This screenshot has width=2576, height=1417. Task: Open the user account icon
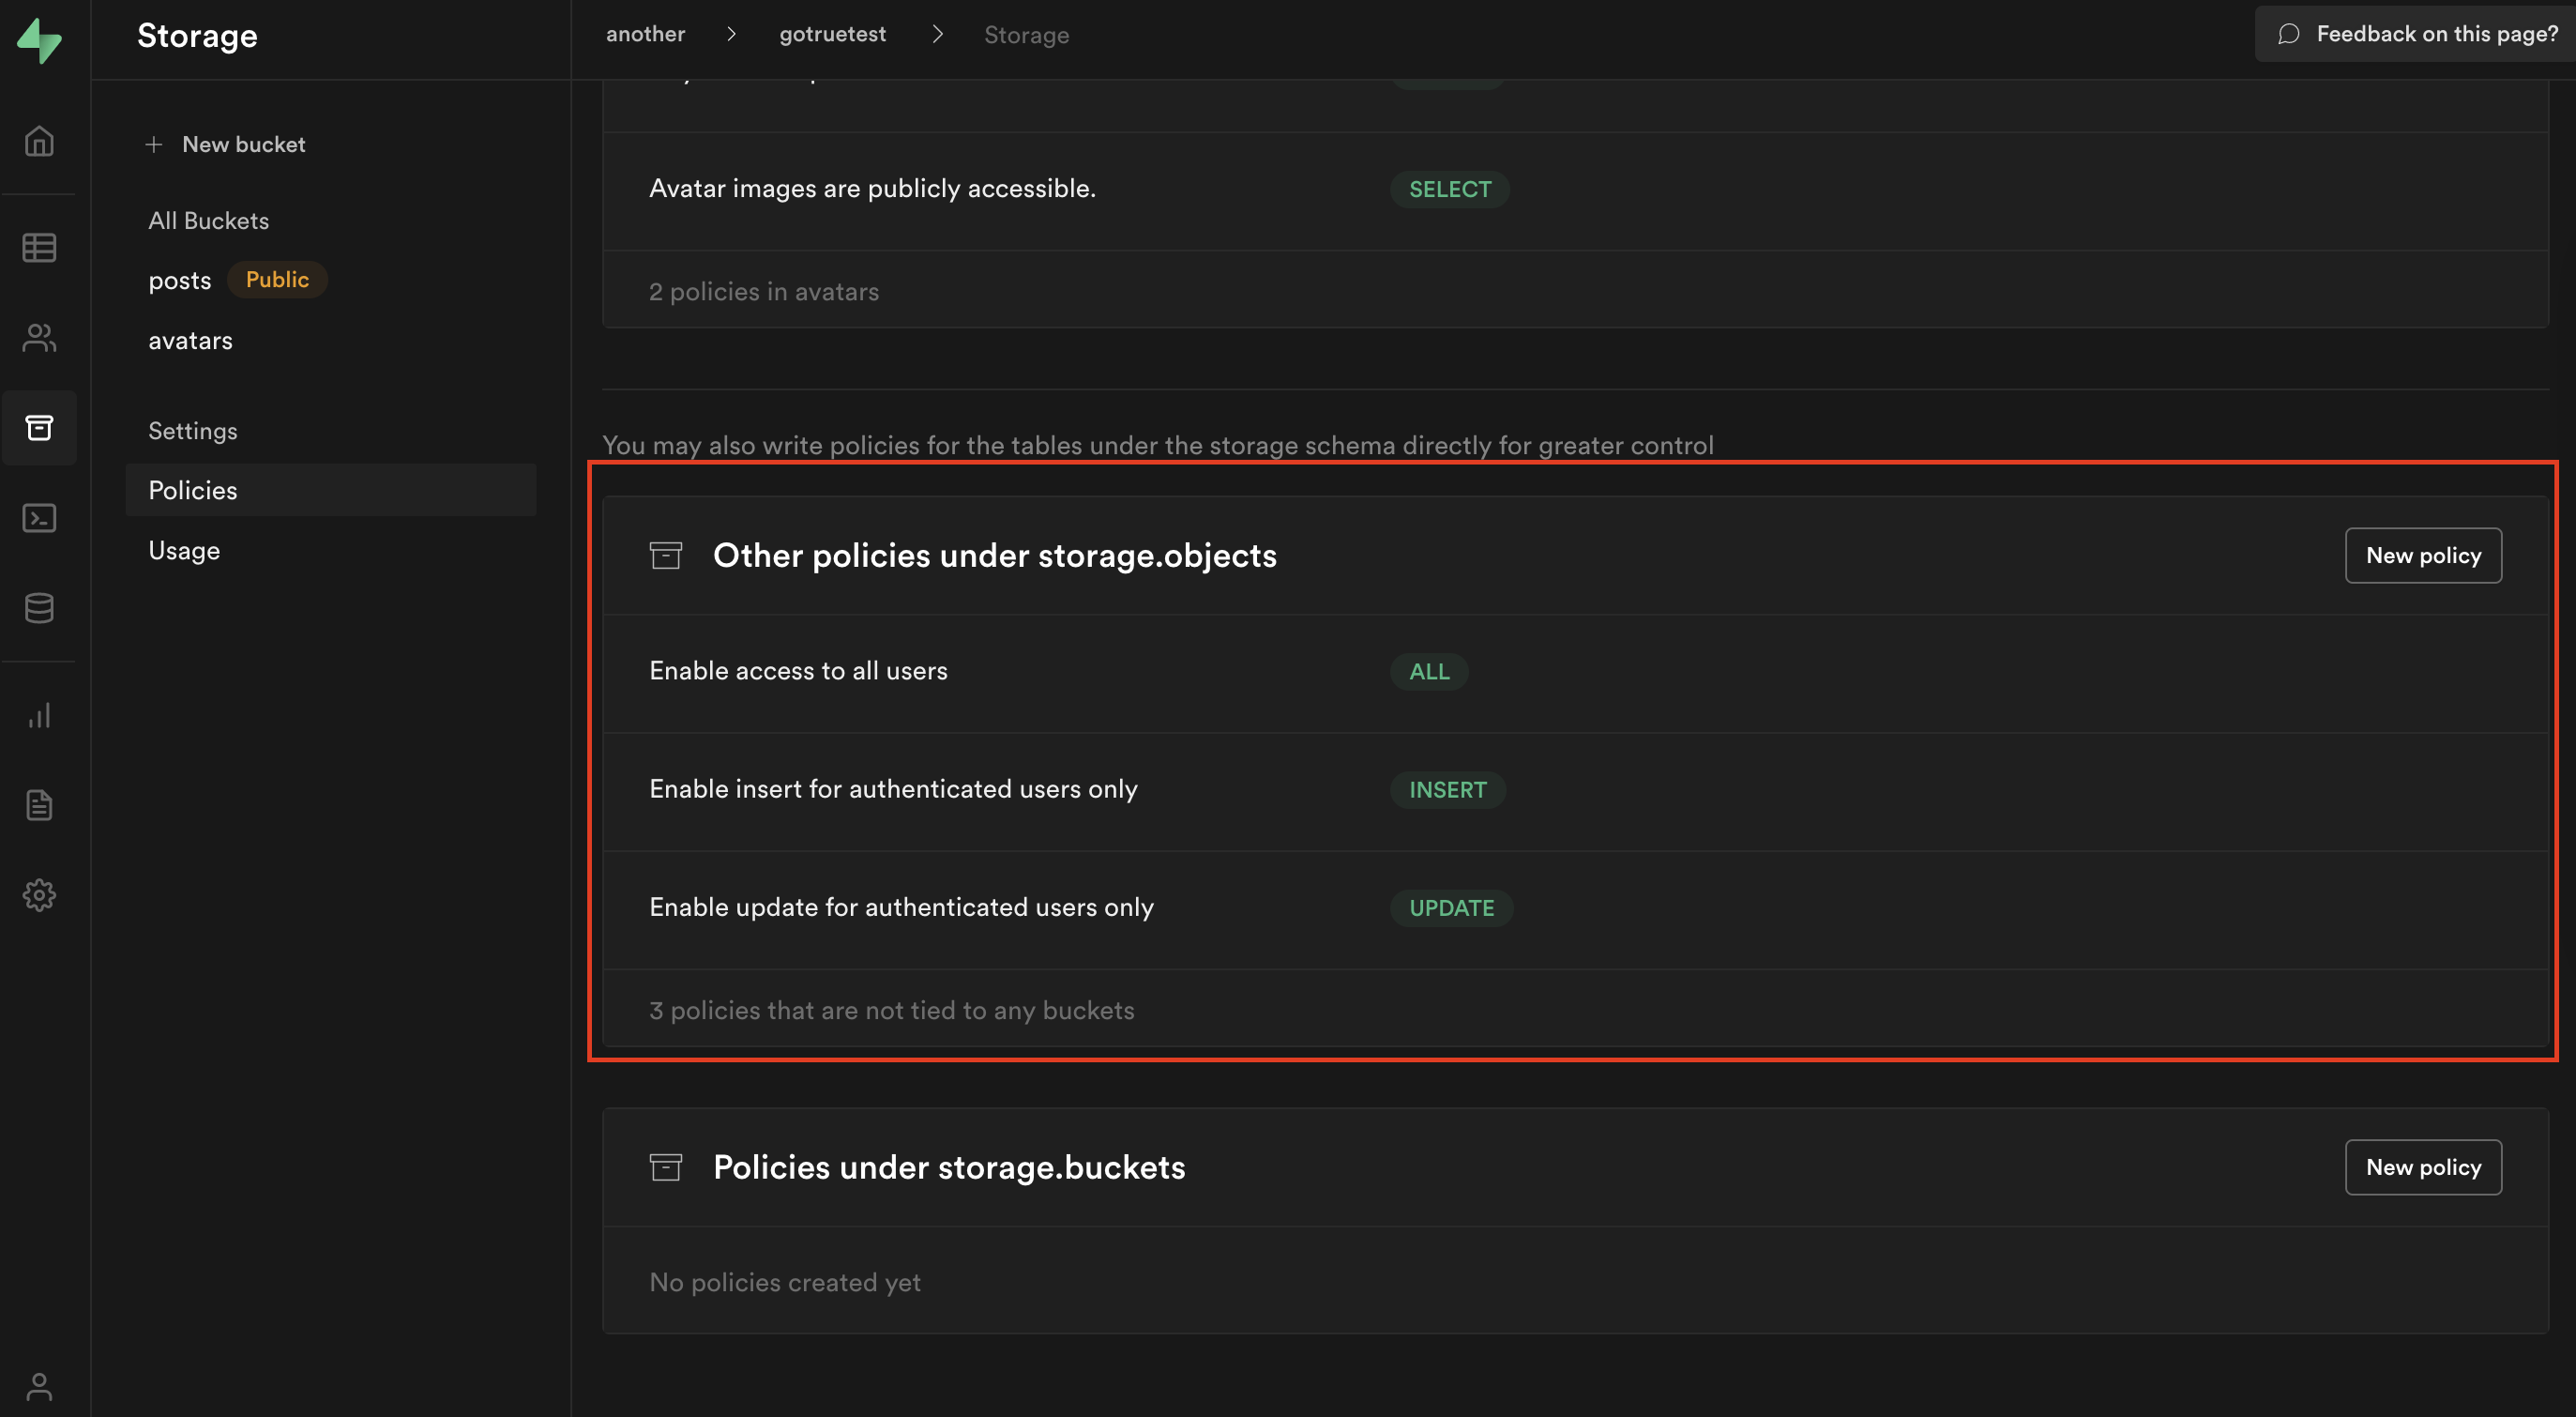tap(39, 1386)
